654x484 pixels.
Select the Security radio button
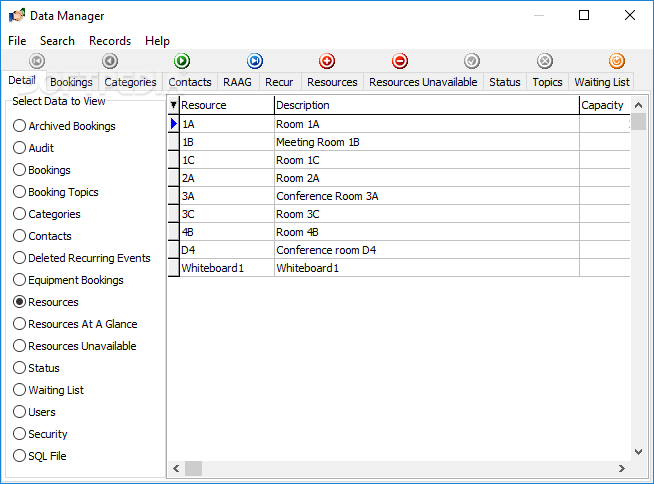[x=19, y=434]
